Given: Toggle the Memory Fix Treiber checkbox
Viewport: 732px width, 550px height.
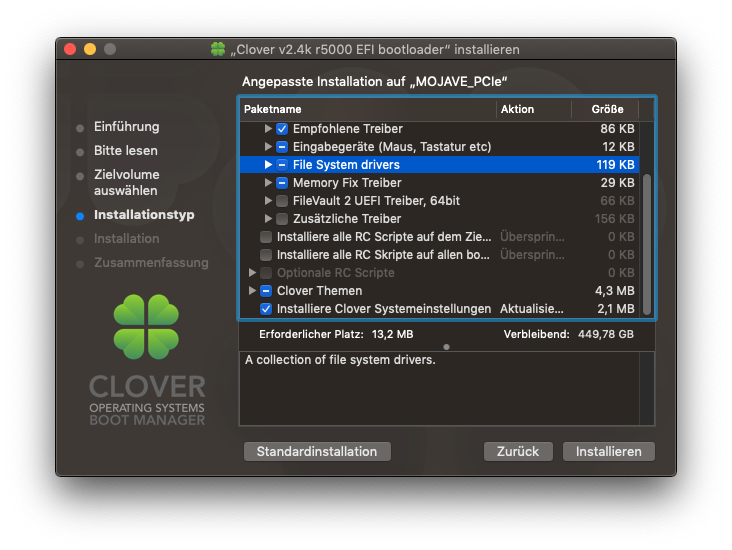Looking at the screenshot, I should (x=282, y=183).
